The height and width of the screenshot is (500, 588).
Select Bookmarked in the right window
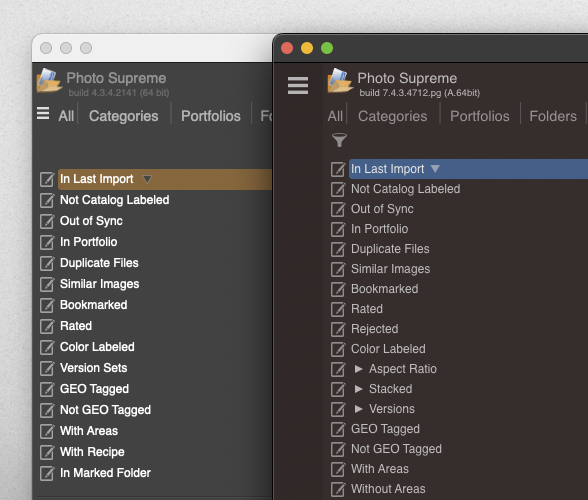385,289
